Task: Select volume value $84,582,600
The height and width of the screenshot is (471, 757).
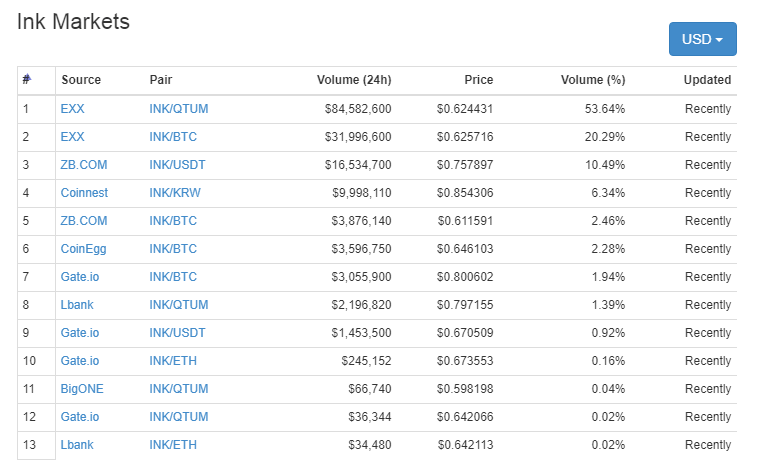Action: pyautogui.click(x=358, y=109)
